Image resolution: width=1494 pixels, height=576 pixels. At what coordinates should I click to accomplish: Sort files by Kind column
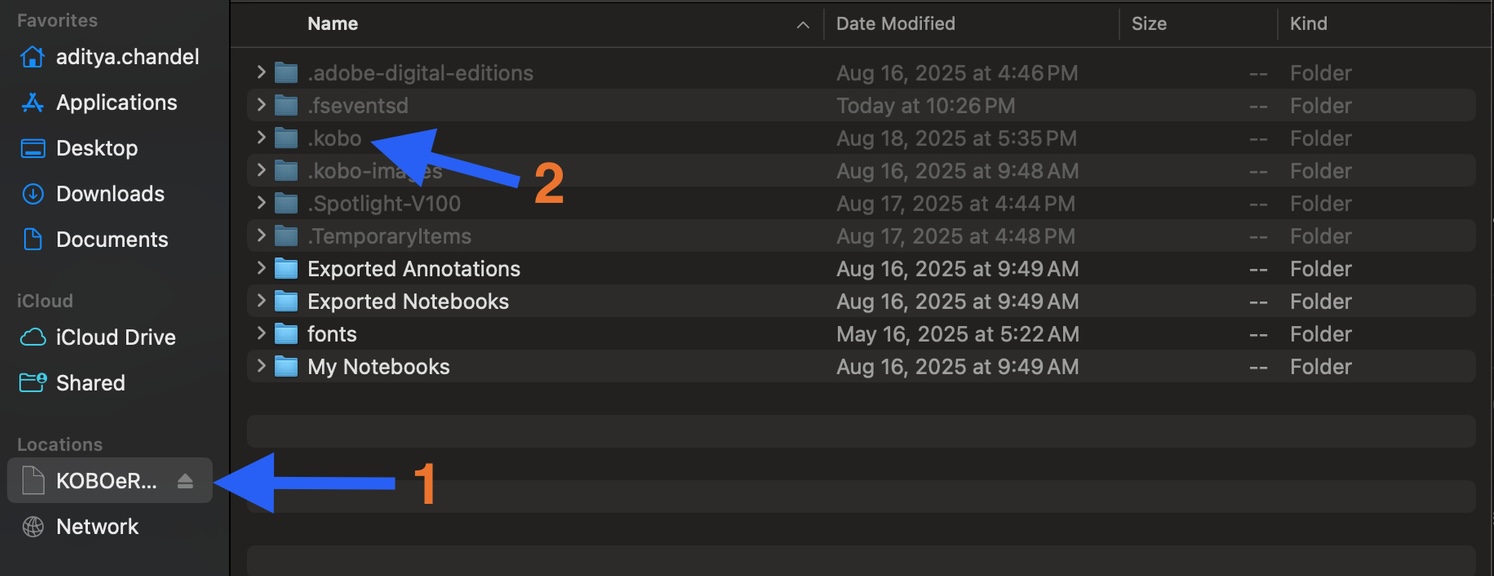point(1308,24)
